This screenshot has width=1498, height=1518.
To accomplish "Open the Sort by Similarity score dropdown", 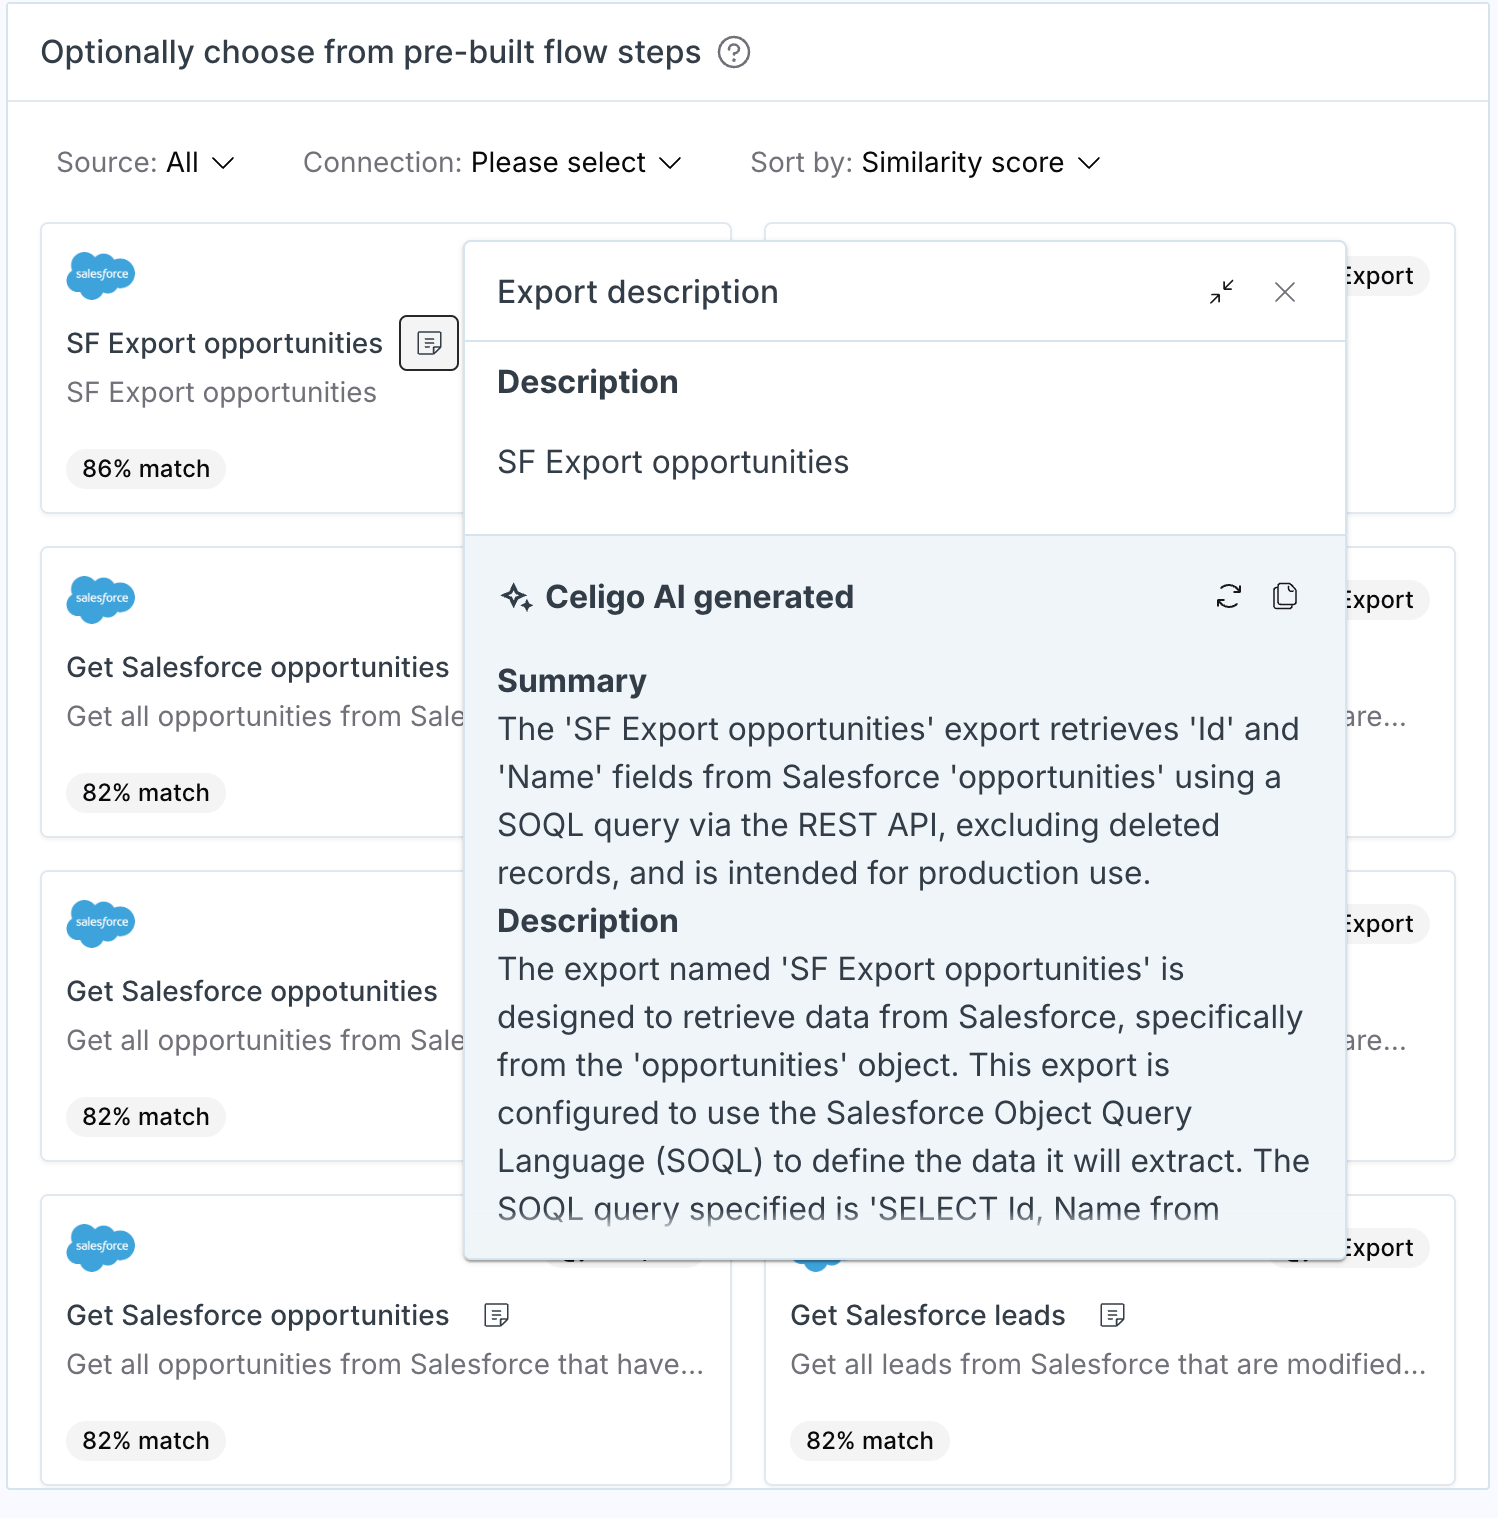I will click(925, 162).
